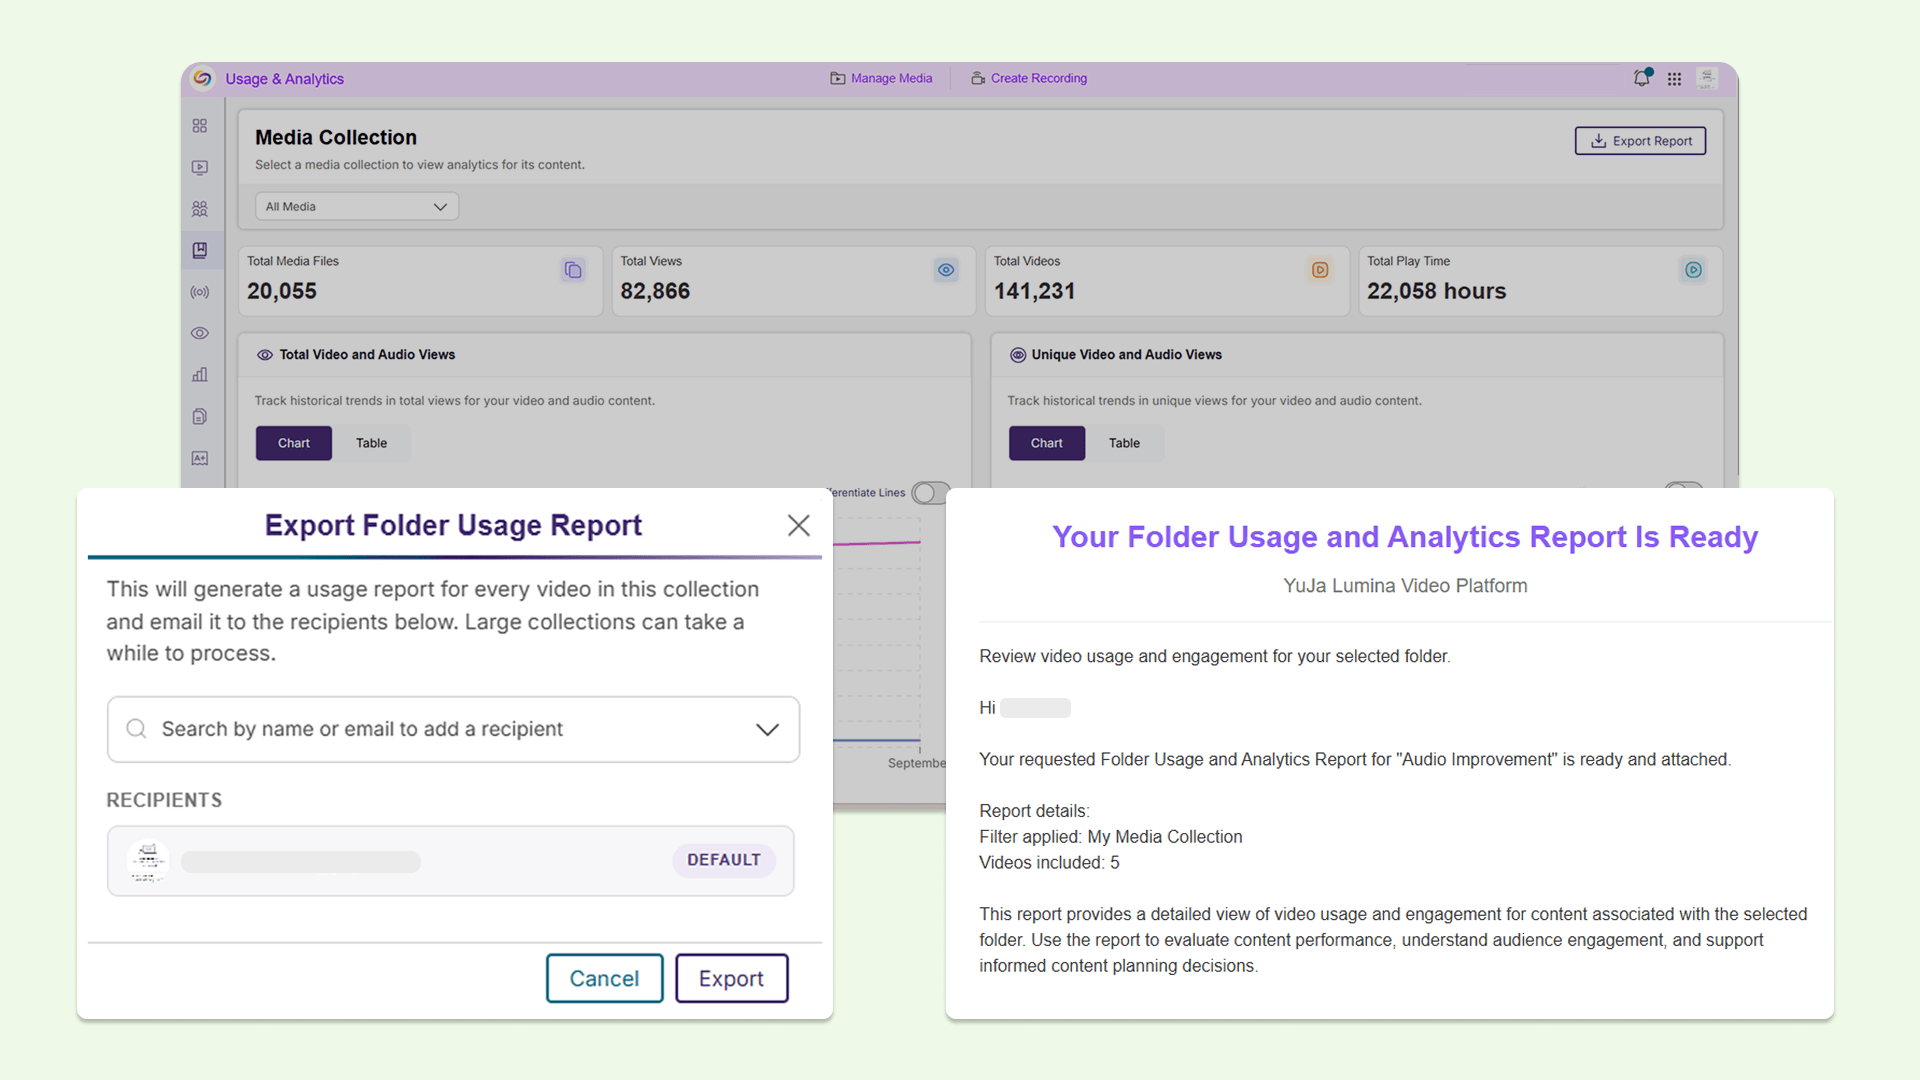Select Chart tab under Unique Video and Audio Views
The width and height of the screenshot is (1920, 1080).
1047,443
